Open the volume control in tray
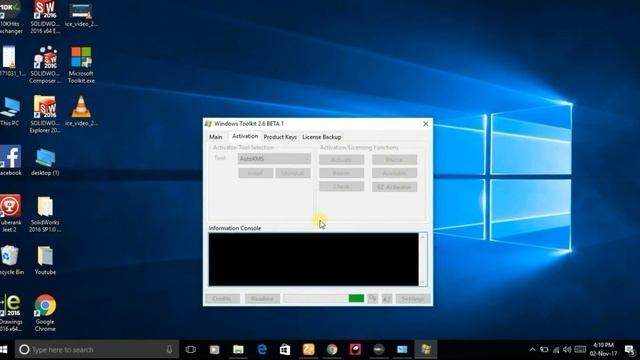Viewport: 640px width, 360px height. tap(567, 349)
